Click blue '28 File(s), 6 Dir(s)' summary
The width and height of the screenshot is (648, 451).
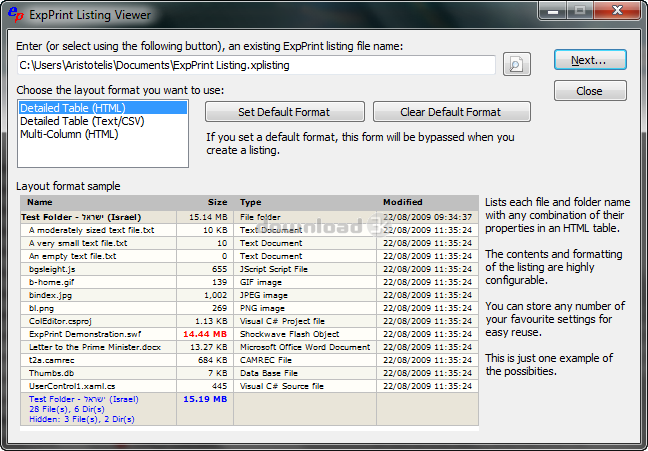pyautogui.click(x=67, y=409)
